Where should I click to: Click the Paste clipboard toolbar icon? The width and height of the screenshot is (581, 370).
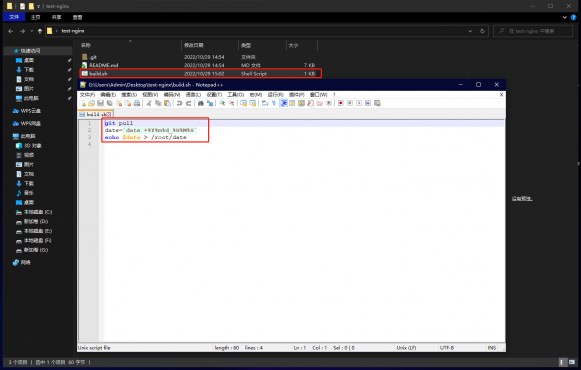click(x=167, y=103)
